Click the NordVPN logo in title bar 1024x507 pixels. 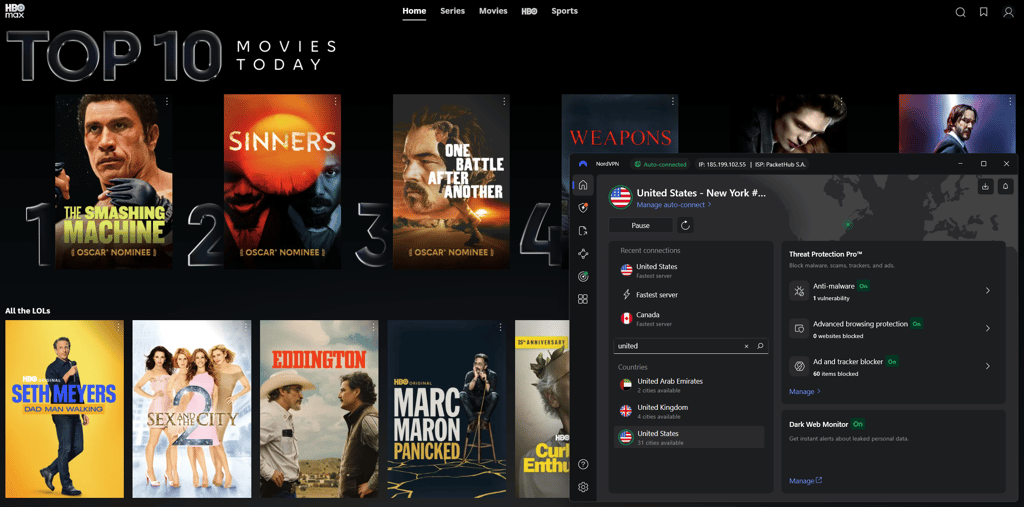[583, 164]
